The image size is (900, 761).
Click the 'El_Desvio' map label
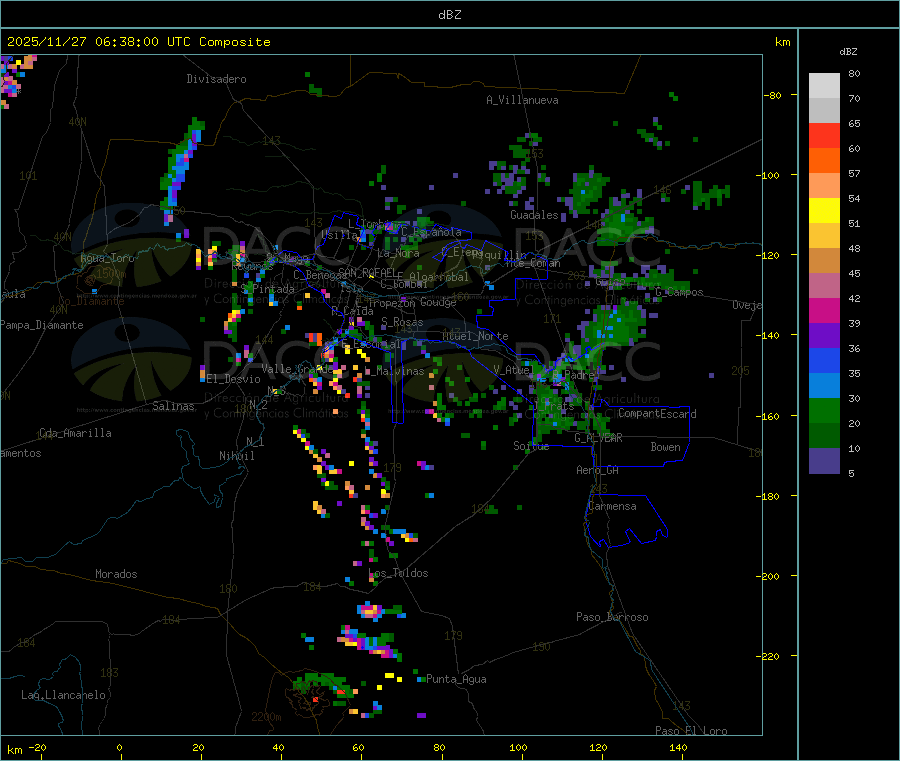pos(234,379)
